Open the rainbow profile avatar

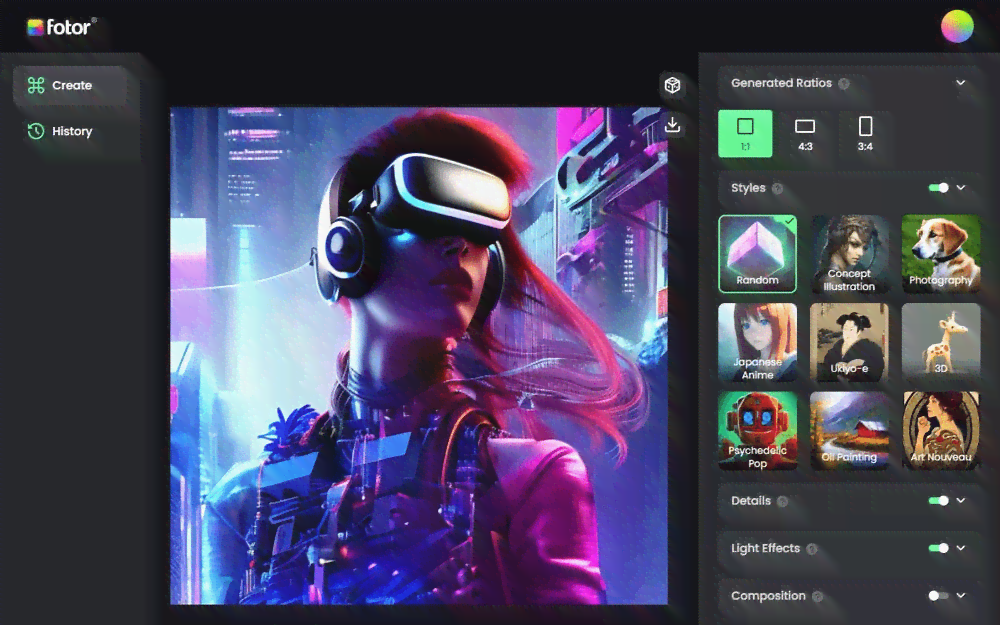pyautogui.click(x=957, y=26)
